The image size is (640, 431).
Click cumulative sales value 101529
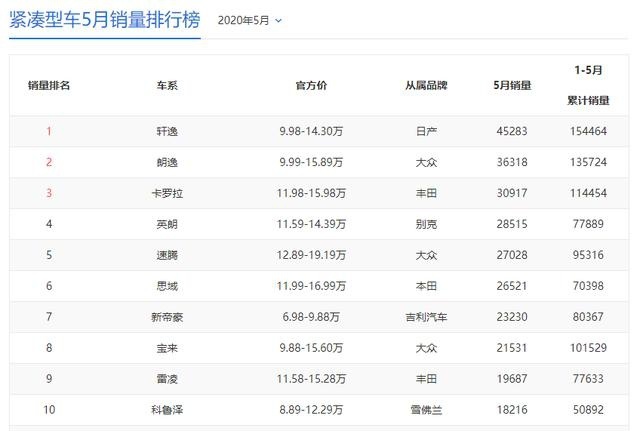coord(588,348)
